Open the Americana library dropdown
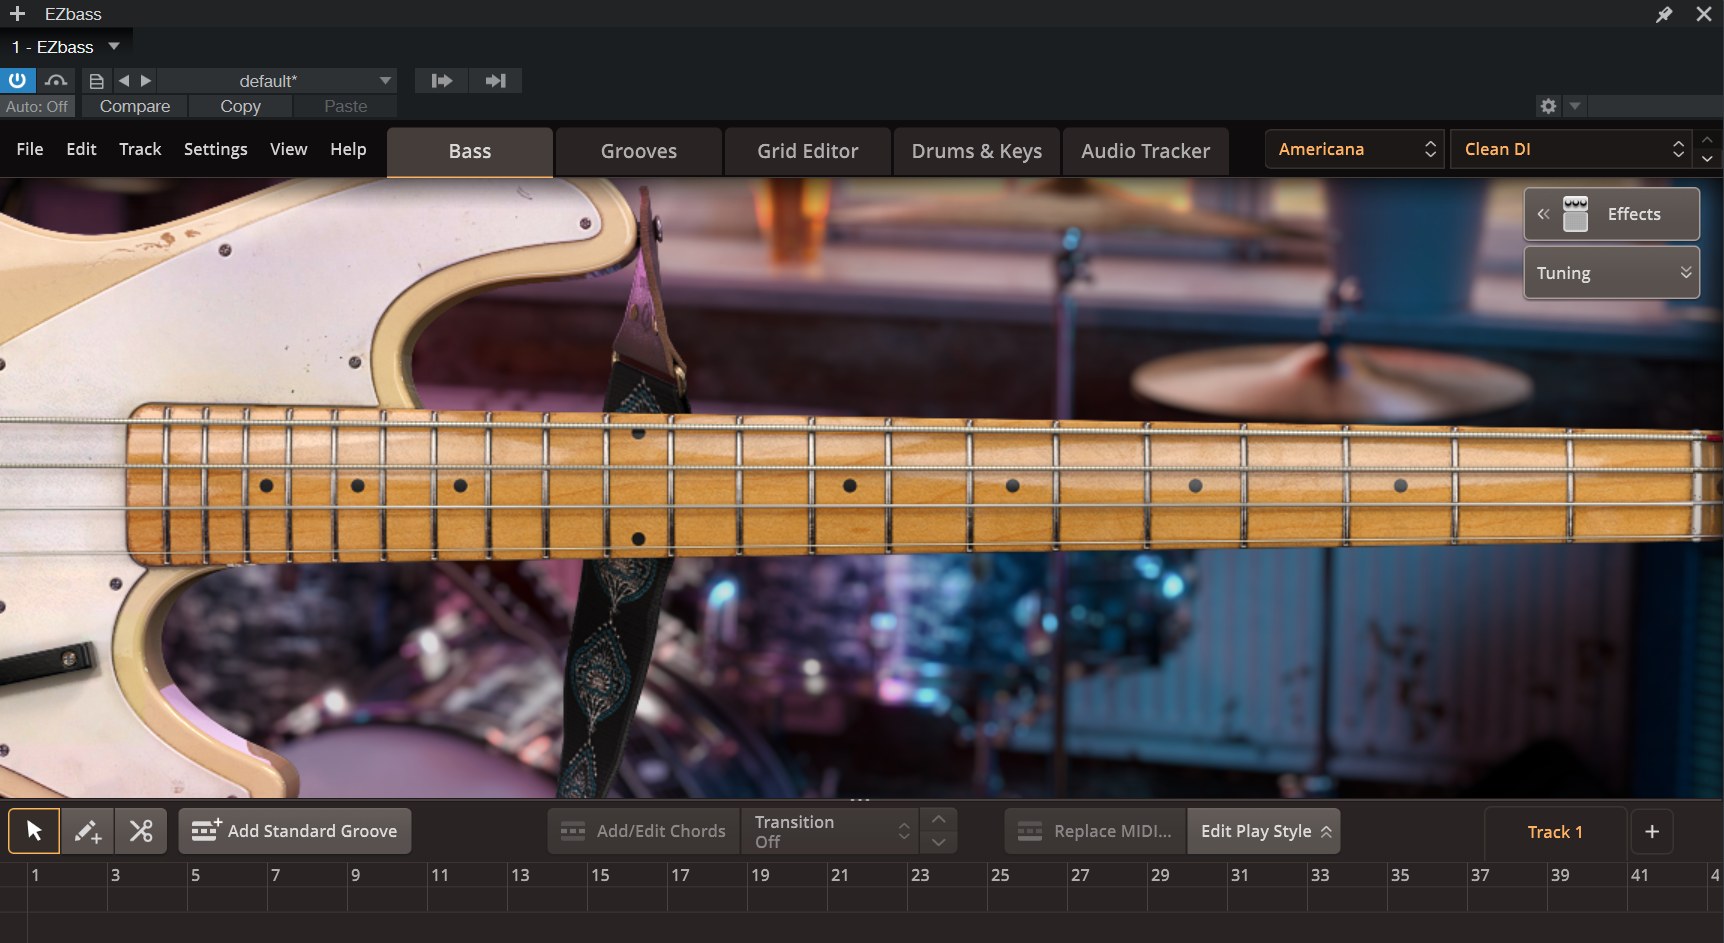This screenshot has width=1724, height=943. [1355, 149]
